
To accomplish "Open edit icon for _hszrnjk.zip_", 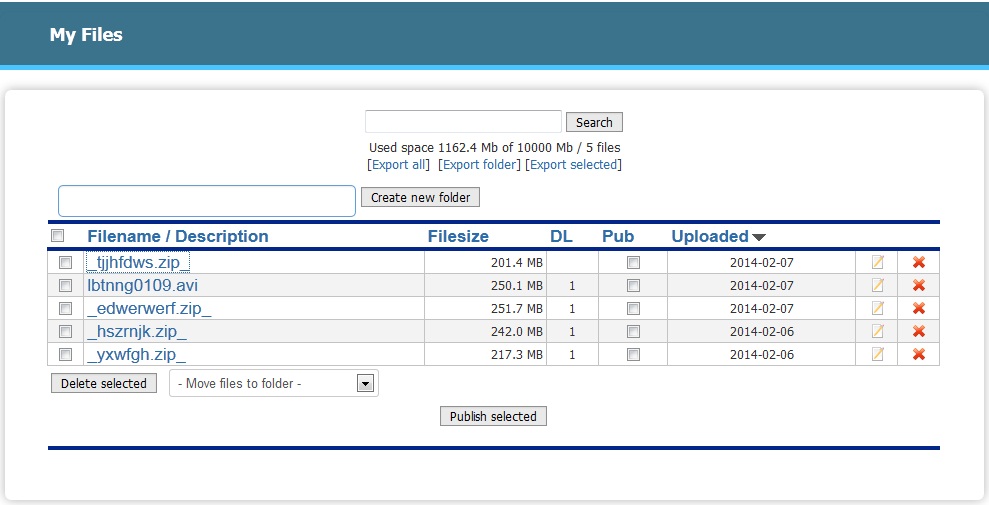I will tap(878, 331).
